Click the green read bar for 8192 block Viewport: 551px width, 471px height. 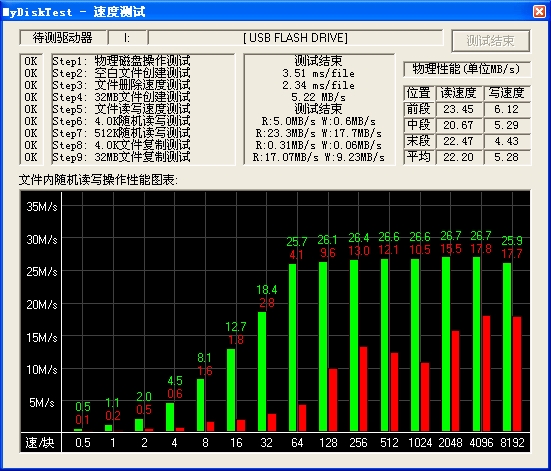507,347
